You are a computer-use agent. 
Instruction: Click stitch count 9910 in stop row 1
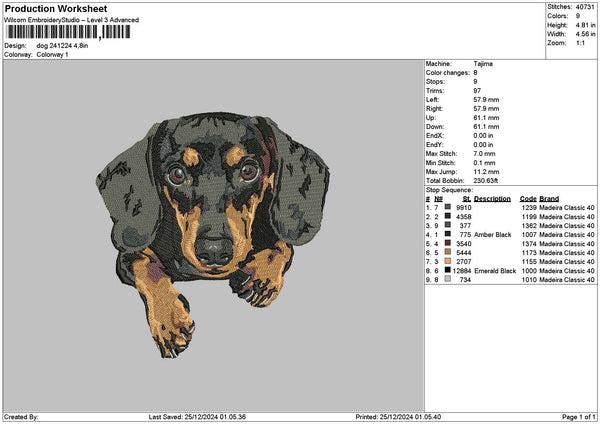coord(464,207)
